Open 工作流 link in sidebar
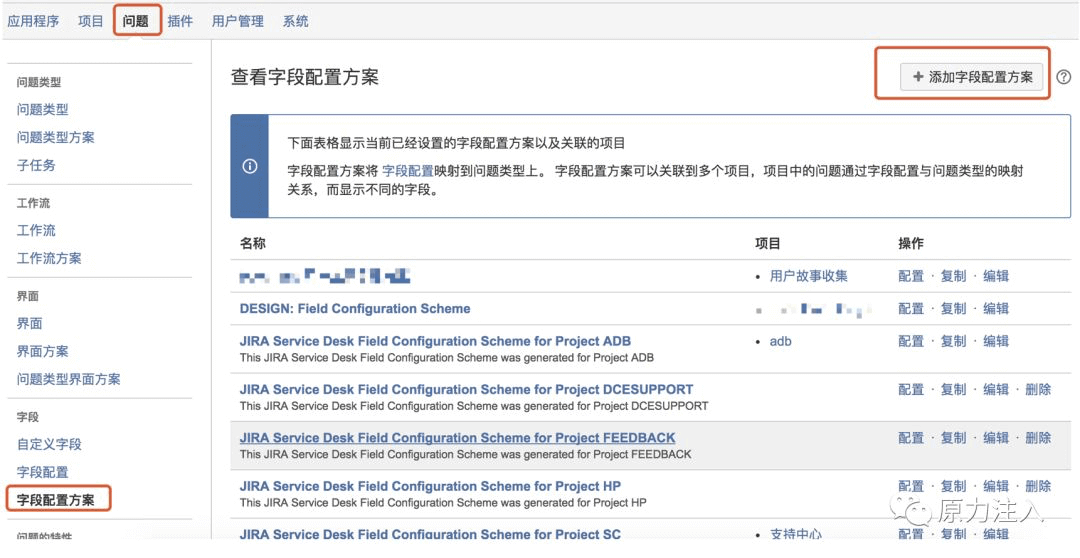This screenshot has height=558, width=1080. pyautogui.click(x=36, y=231)
